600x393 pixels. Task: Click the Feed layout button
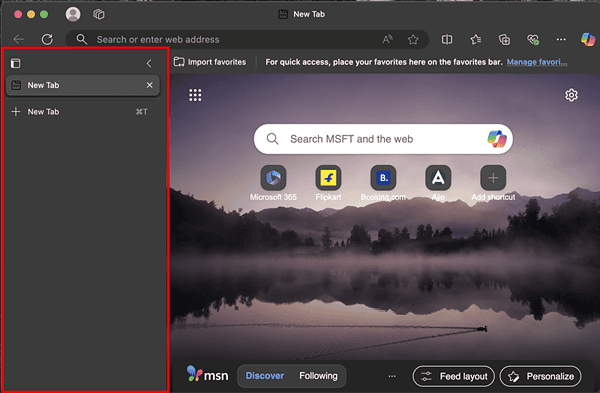[453, 376]
